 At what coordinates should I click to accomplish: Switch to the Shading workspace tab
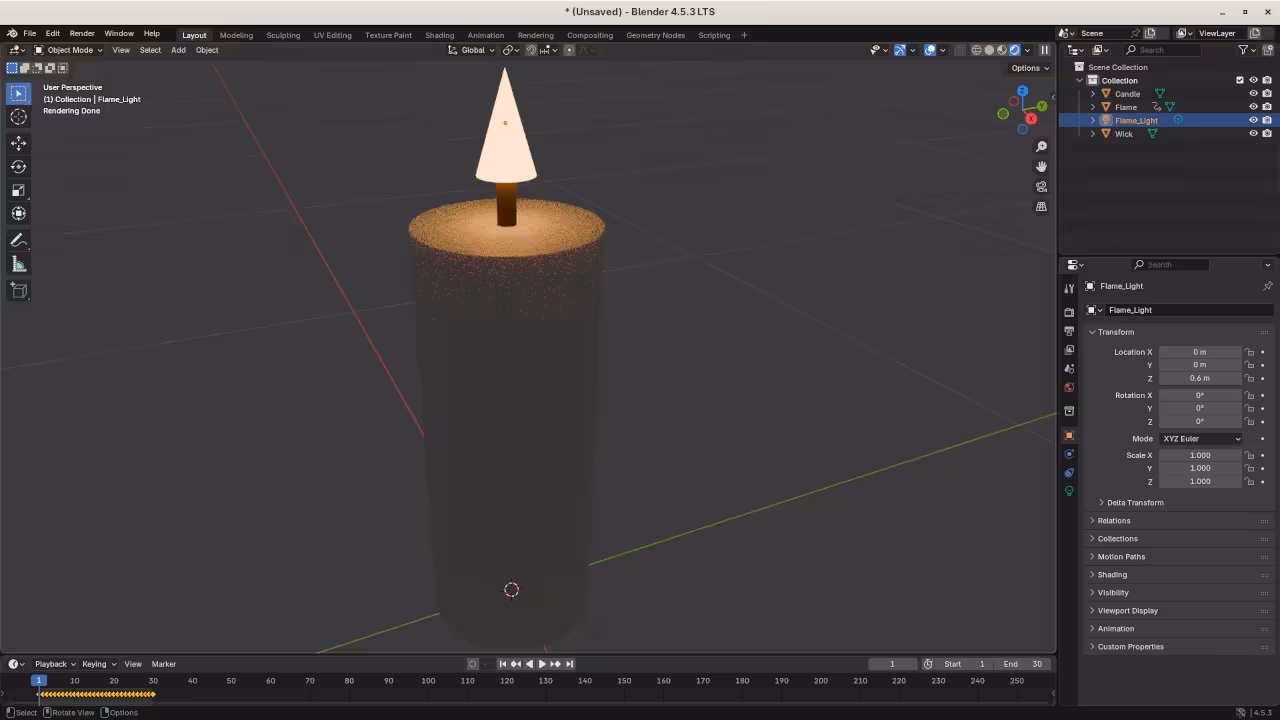439,35
